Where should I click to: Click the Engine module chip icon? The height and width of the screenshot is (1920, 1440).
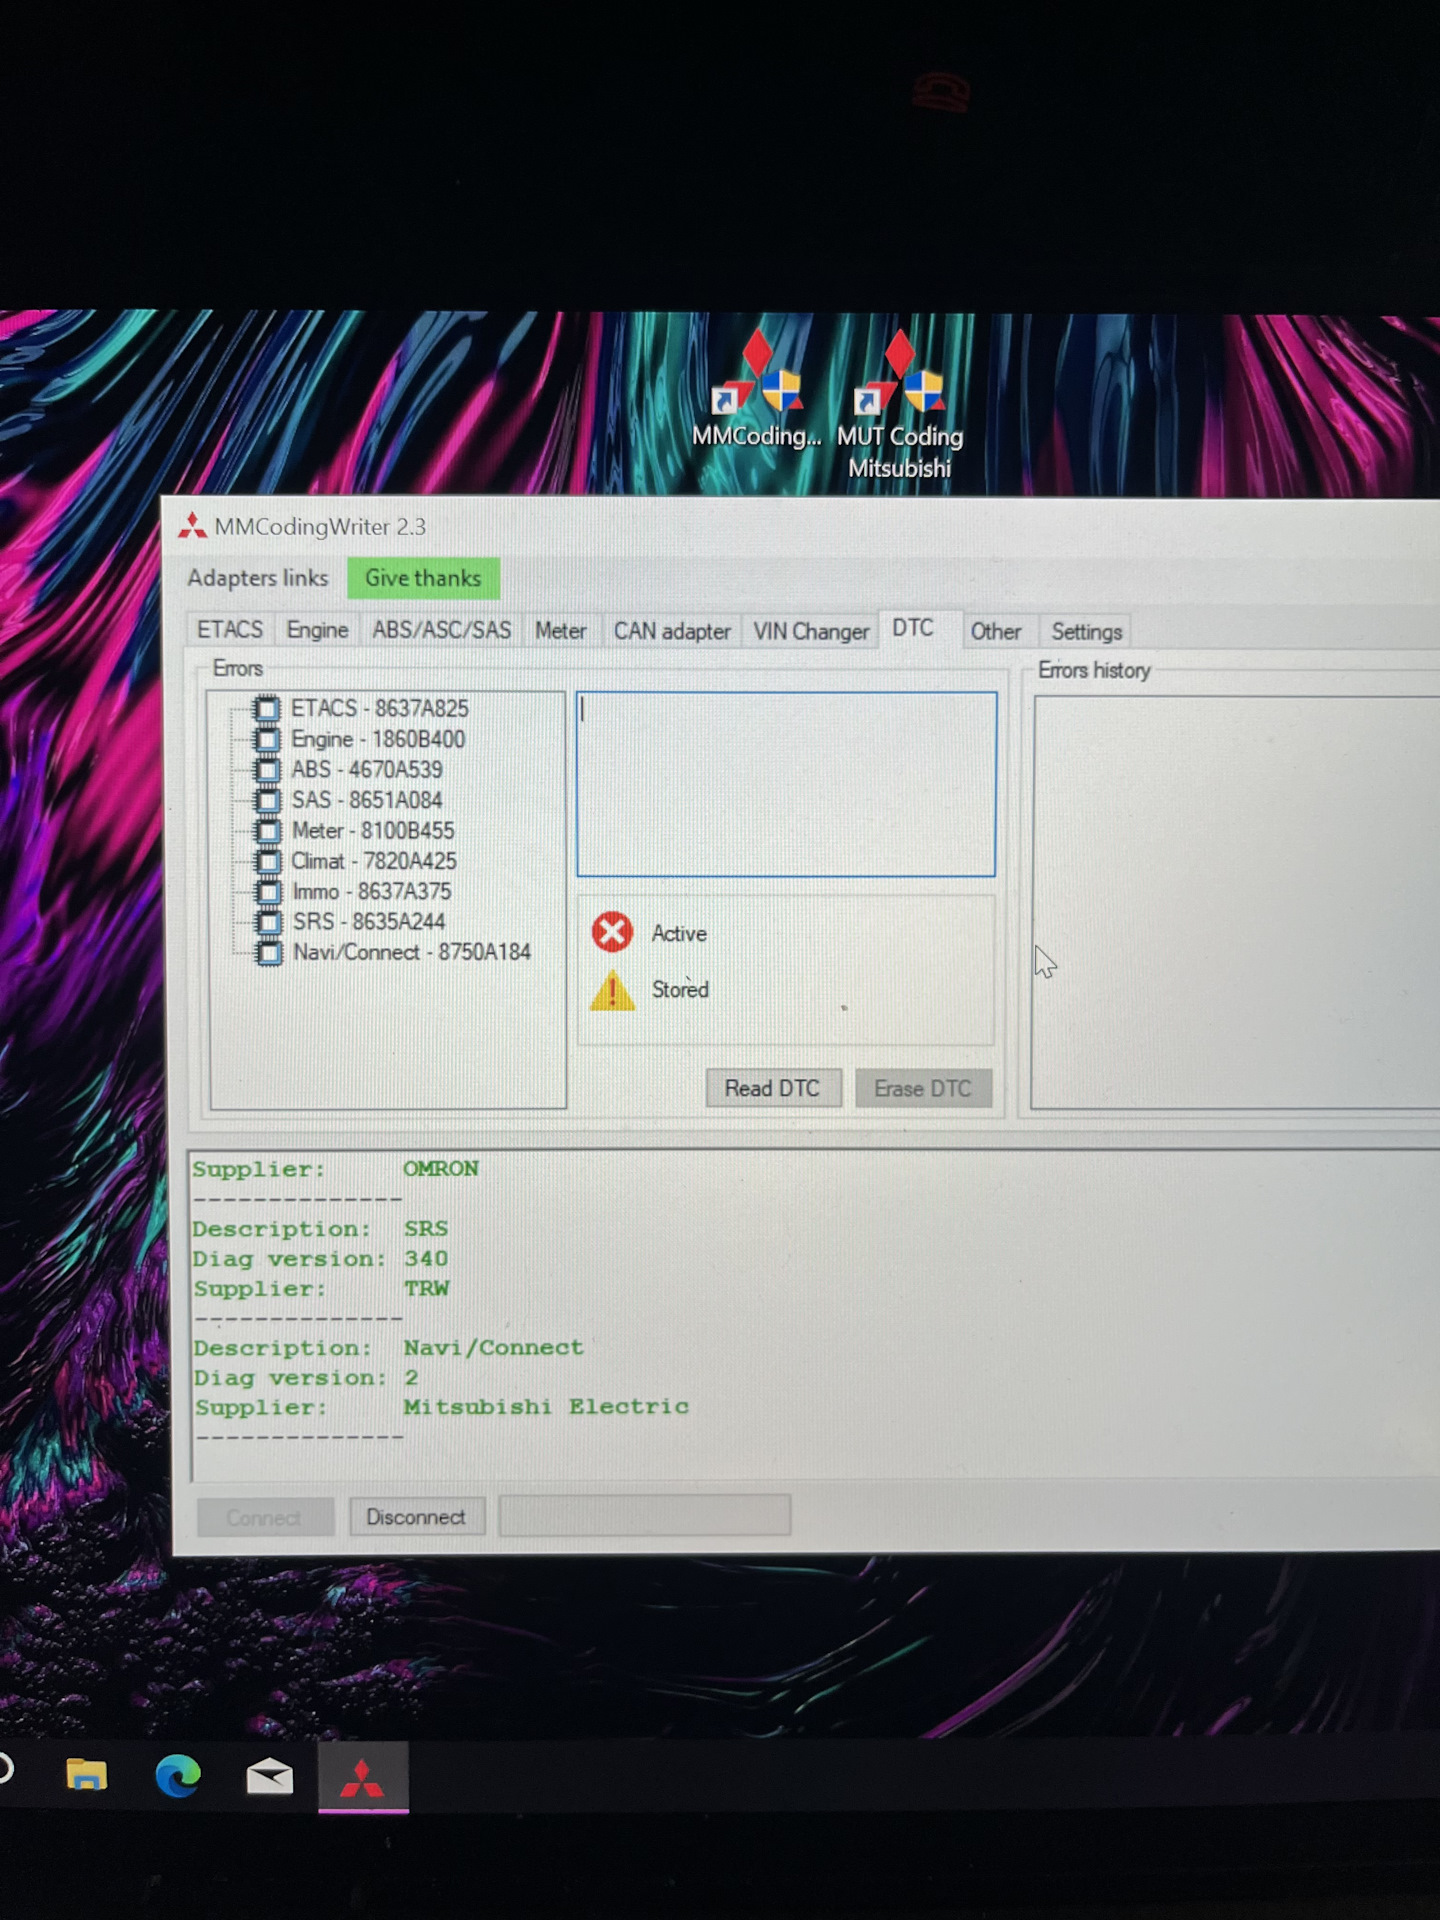click(x=266, y=739)
